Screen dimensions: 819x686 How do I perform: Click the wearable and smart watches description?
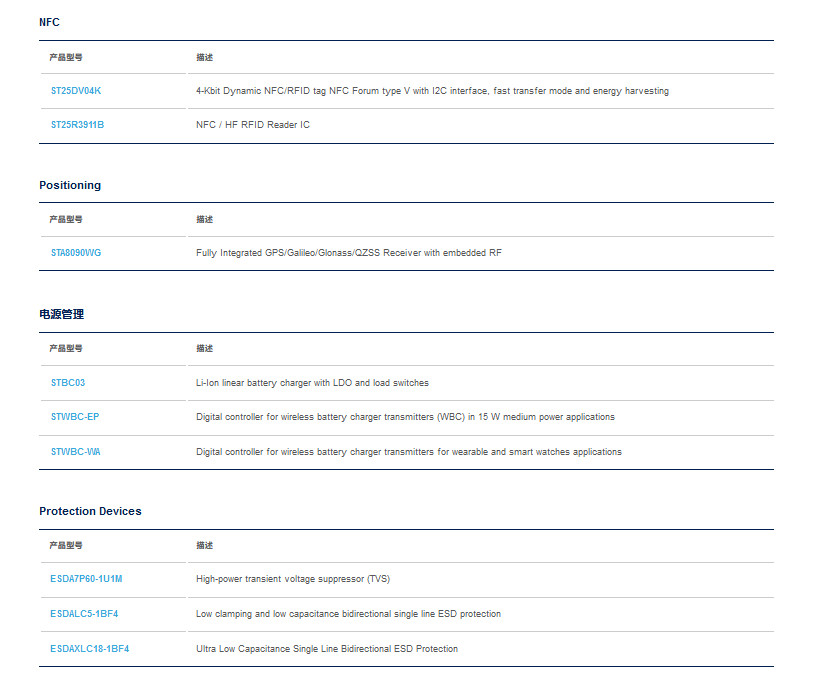pyautogui.click(x=409, y=452)
